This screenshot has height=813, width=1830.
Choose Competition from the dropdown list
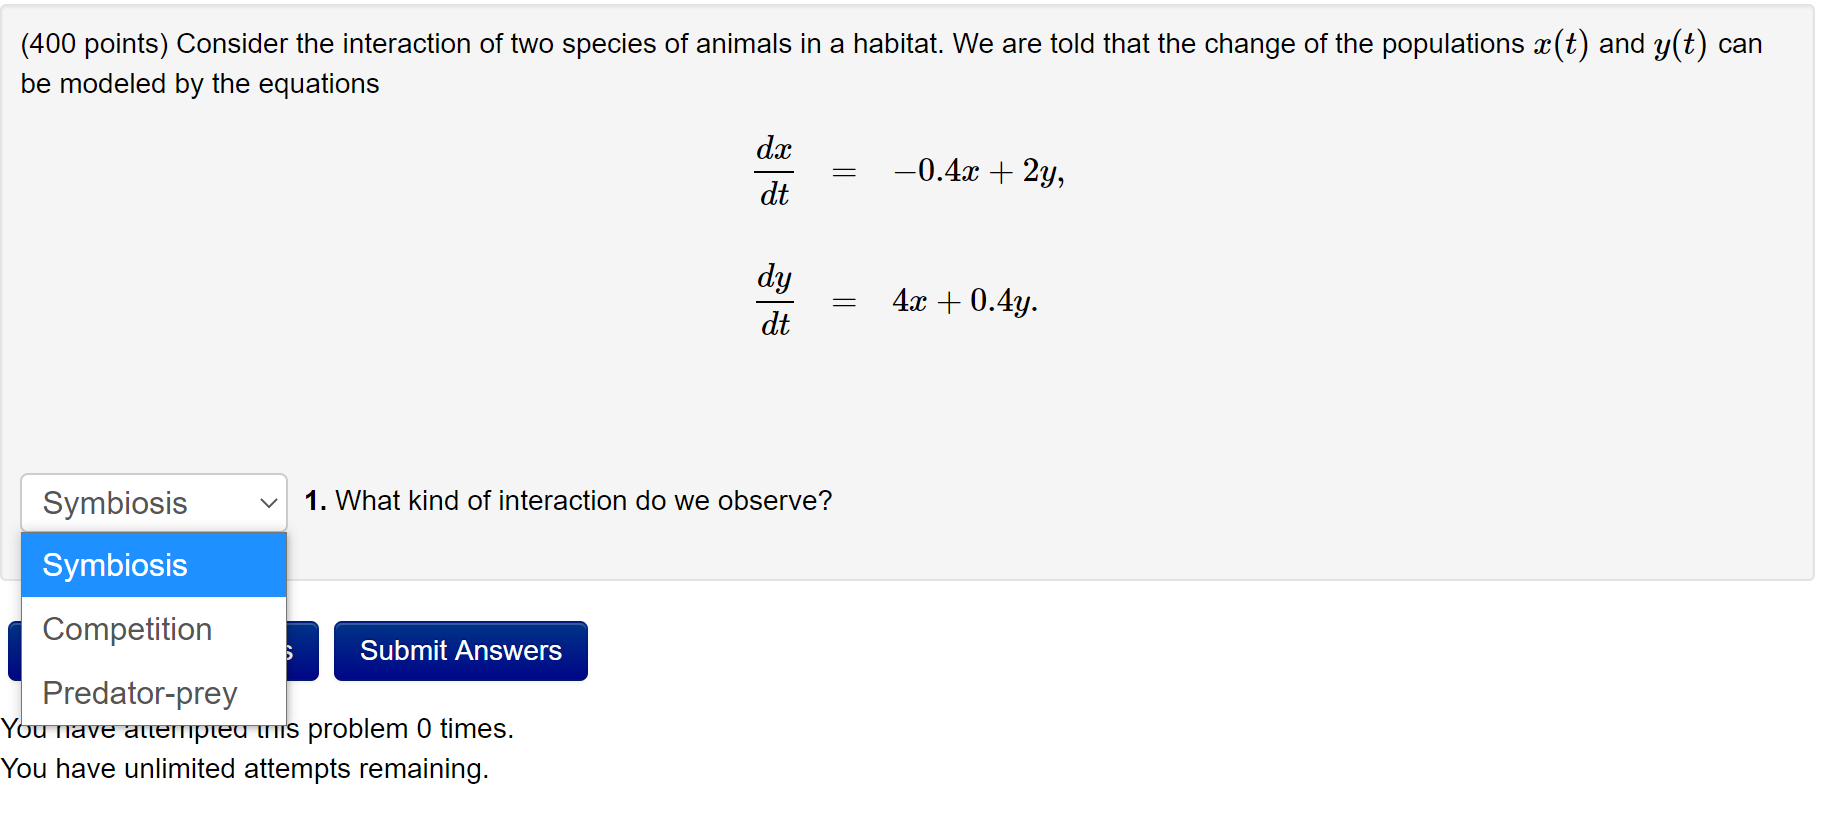(x=154, y=629)
